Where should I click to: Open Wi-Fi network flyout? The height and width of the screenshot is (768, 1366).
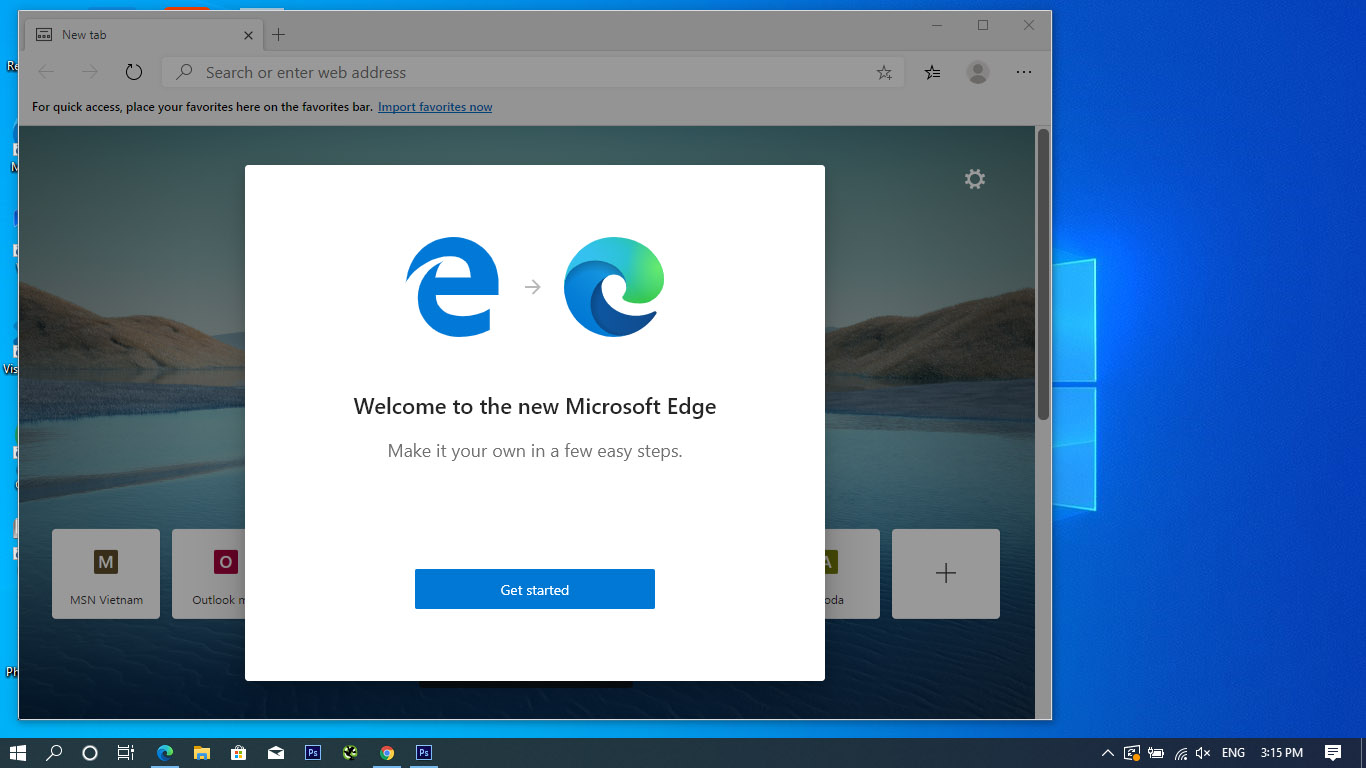point(1180,753)
